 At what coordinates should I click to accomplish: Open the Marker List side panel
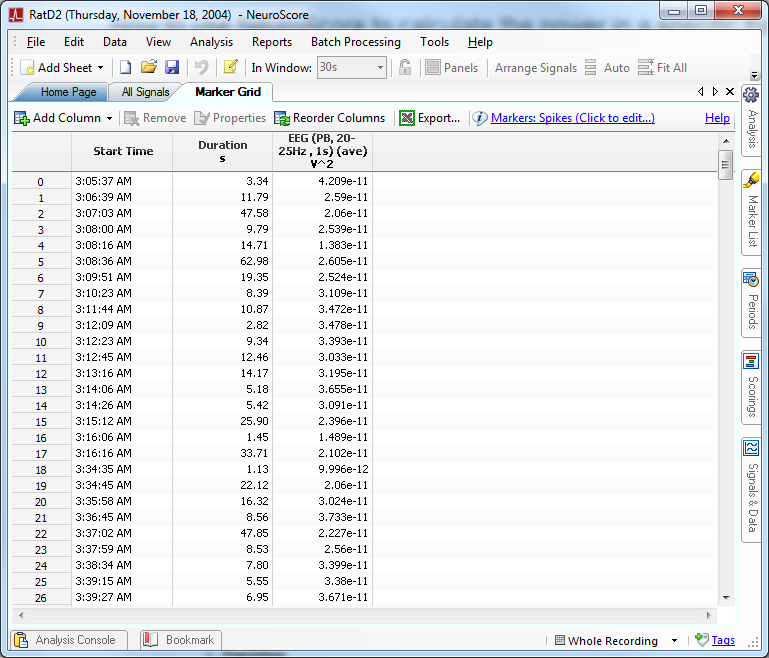coord(751,212)
